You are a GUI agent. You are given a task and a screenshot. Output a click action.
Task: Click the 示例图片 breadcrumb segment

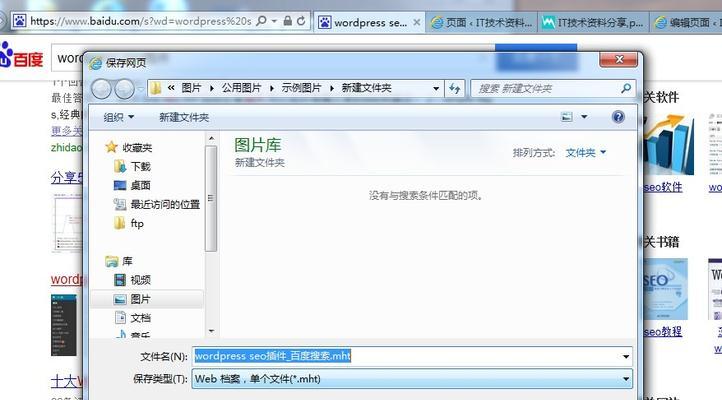301,88
